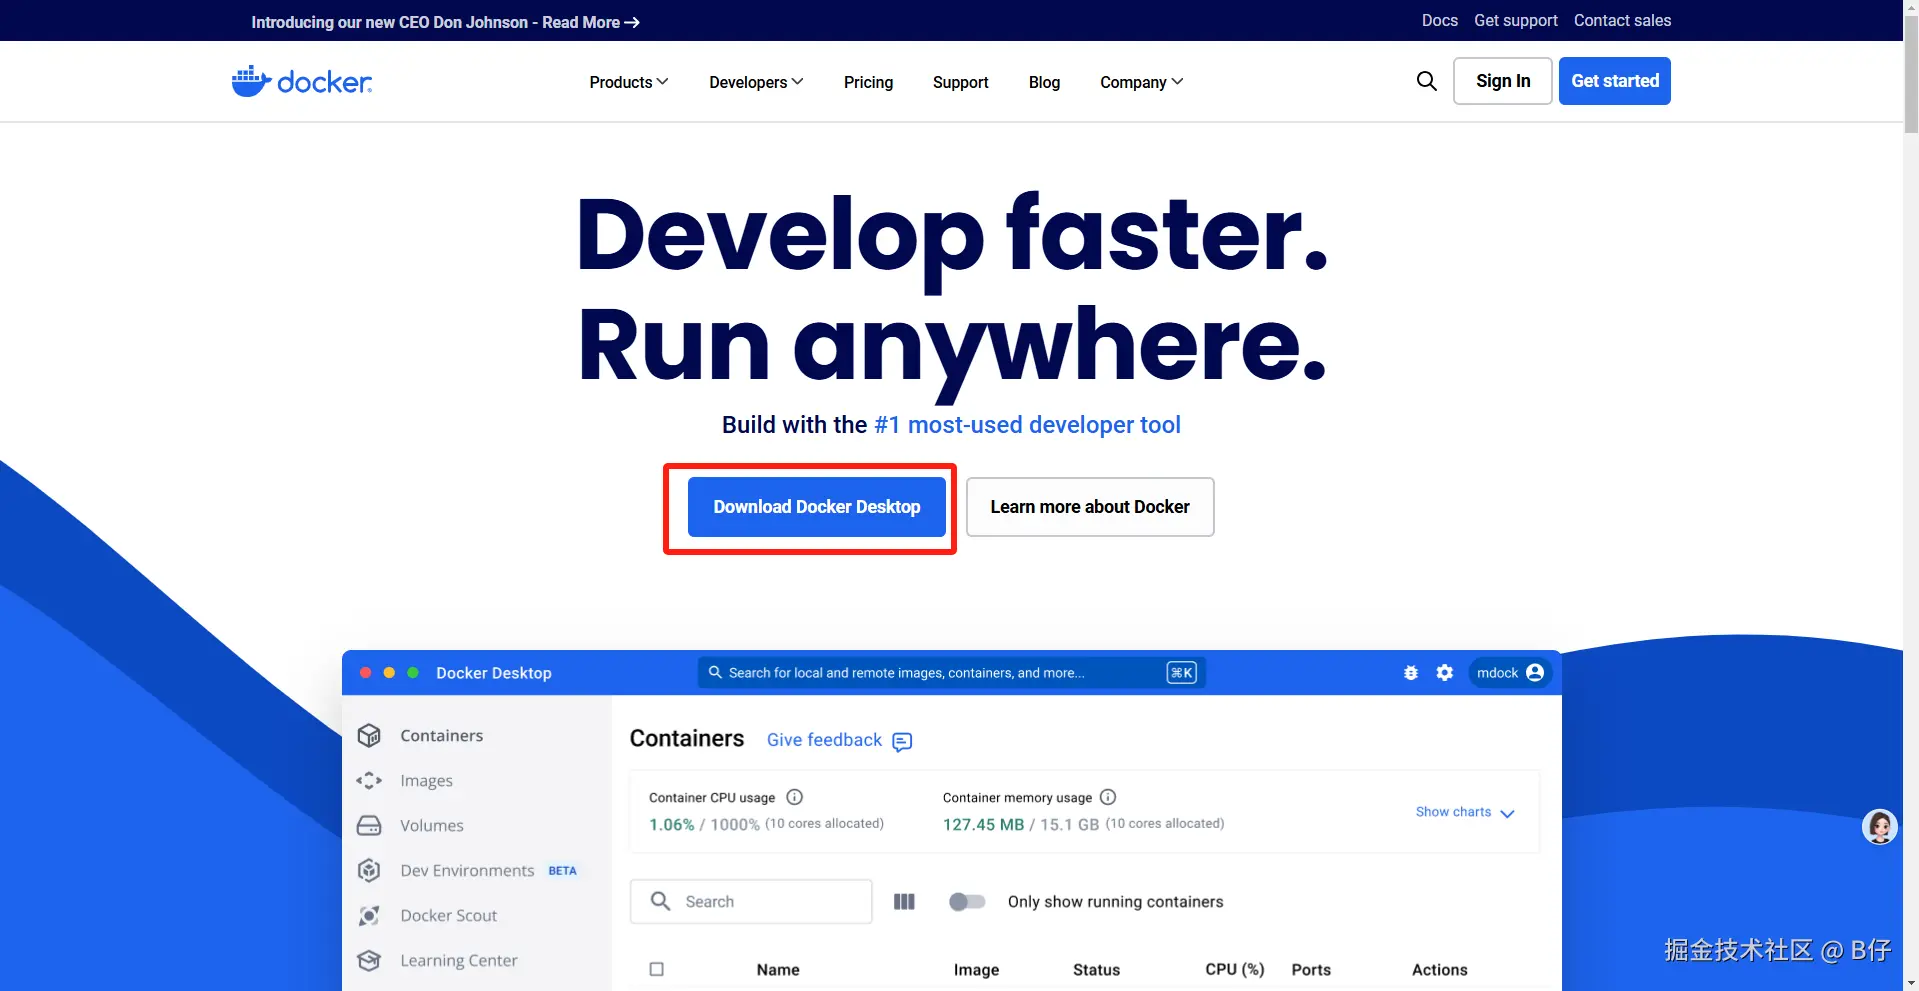Image resolution: width=1919 pixels, height=991 pixels.
Task: Toggle Only show running containers switch
Action: [x=967, y=902]
